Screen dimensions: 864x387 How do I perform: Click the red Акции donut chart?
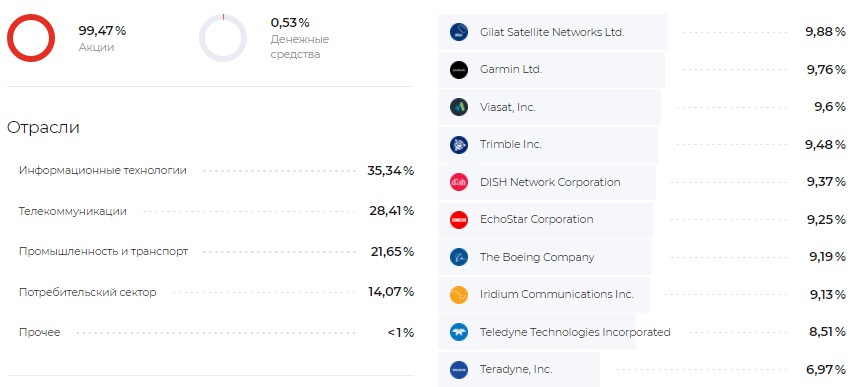[31, 38]
